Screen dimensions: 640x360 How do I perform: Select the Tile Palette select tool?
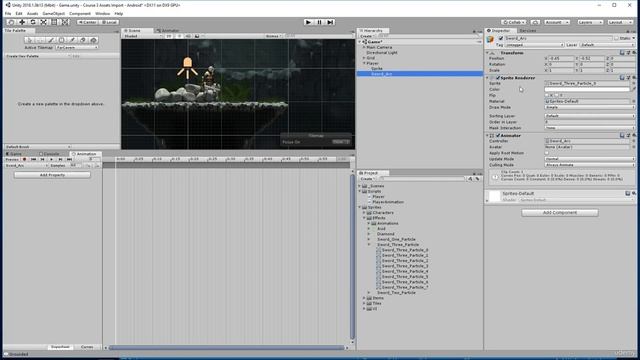[x=29, y=40]
